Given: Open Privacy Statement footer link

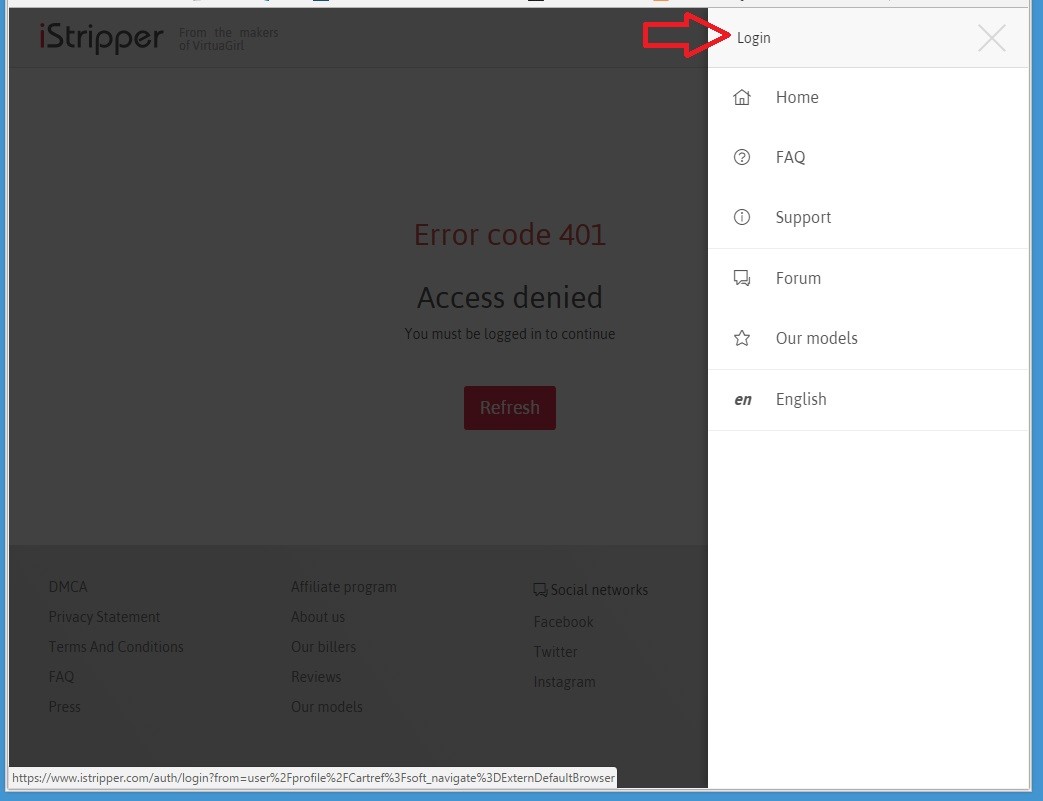Looking at the screenshot, I should coord(104,617).
